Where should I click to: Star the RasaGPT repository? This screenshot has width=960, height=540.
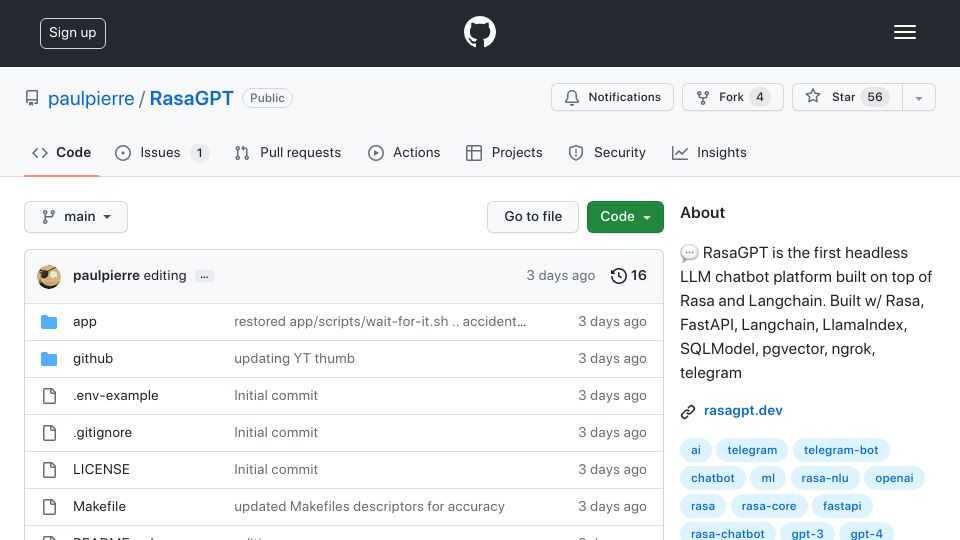[847, 97]
